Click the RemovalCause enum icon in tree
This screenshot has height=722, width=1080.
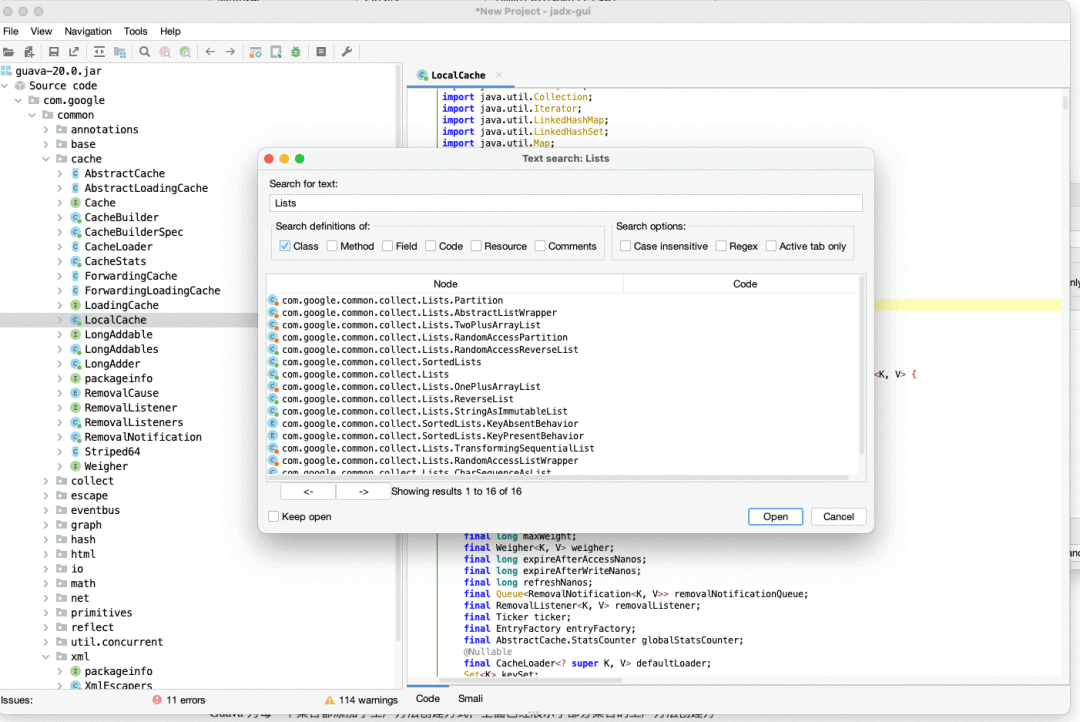click(76, 393)
